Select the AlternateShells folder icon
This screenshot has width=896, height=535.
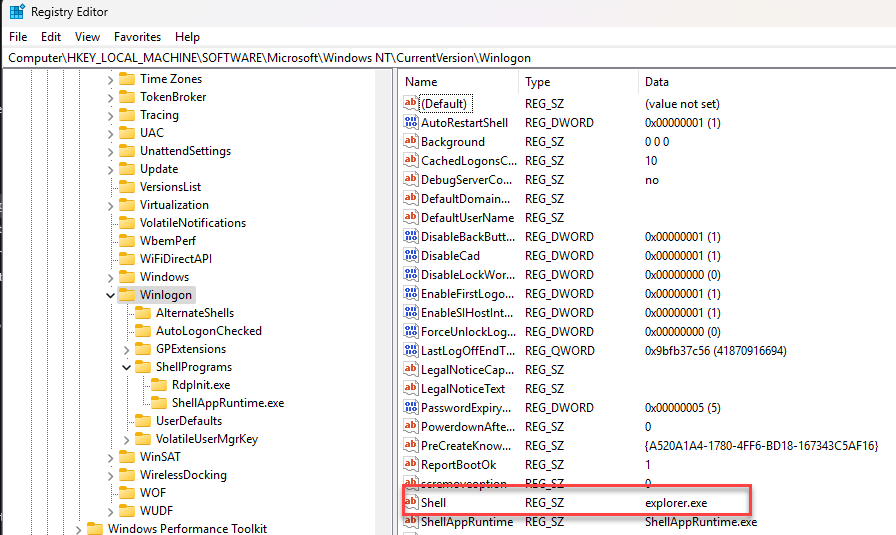[143, 313]
